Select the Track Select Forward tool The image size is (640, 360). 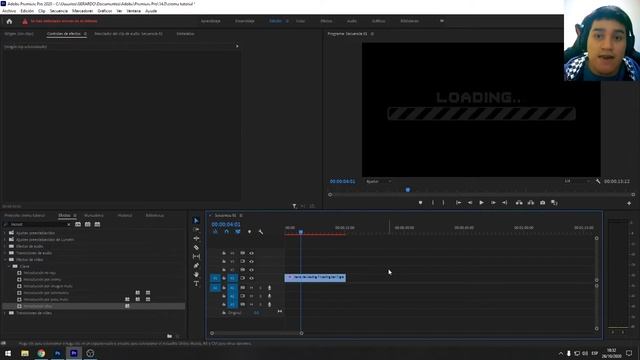(196, 229)
